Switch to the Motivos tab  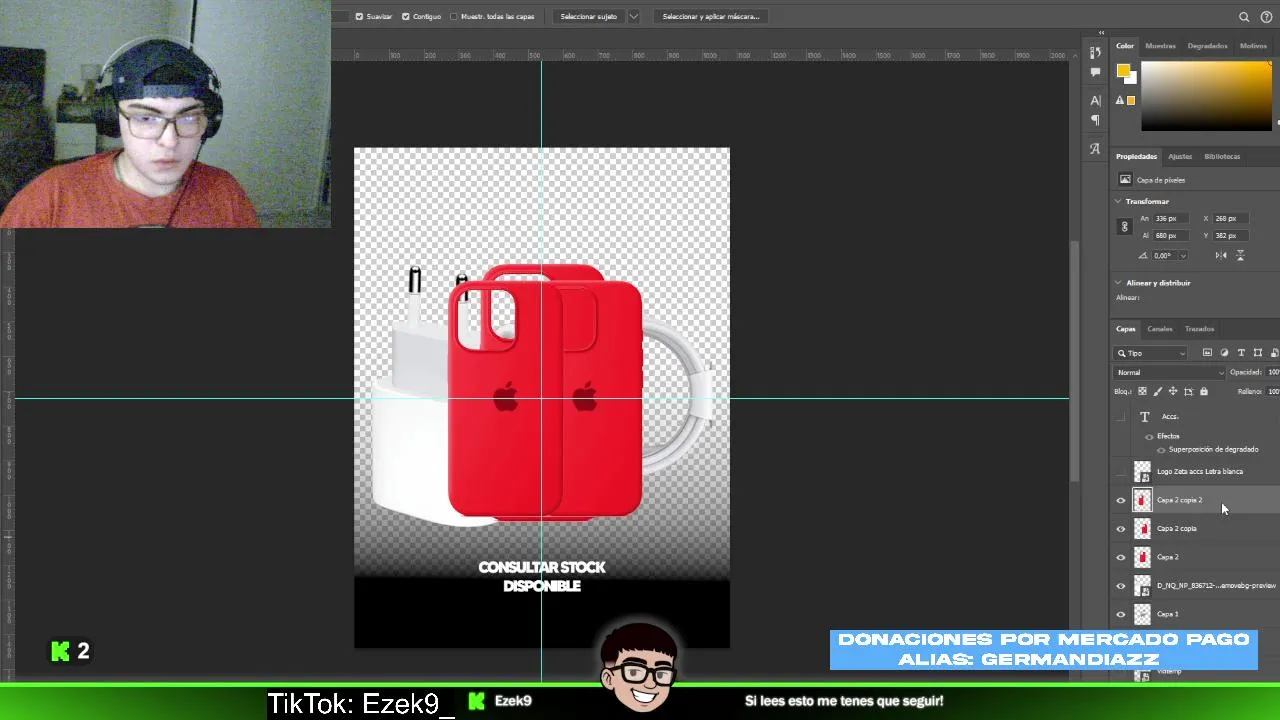pos(1253,46)
